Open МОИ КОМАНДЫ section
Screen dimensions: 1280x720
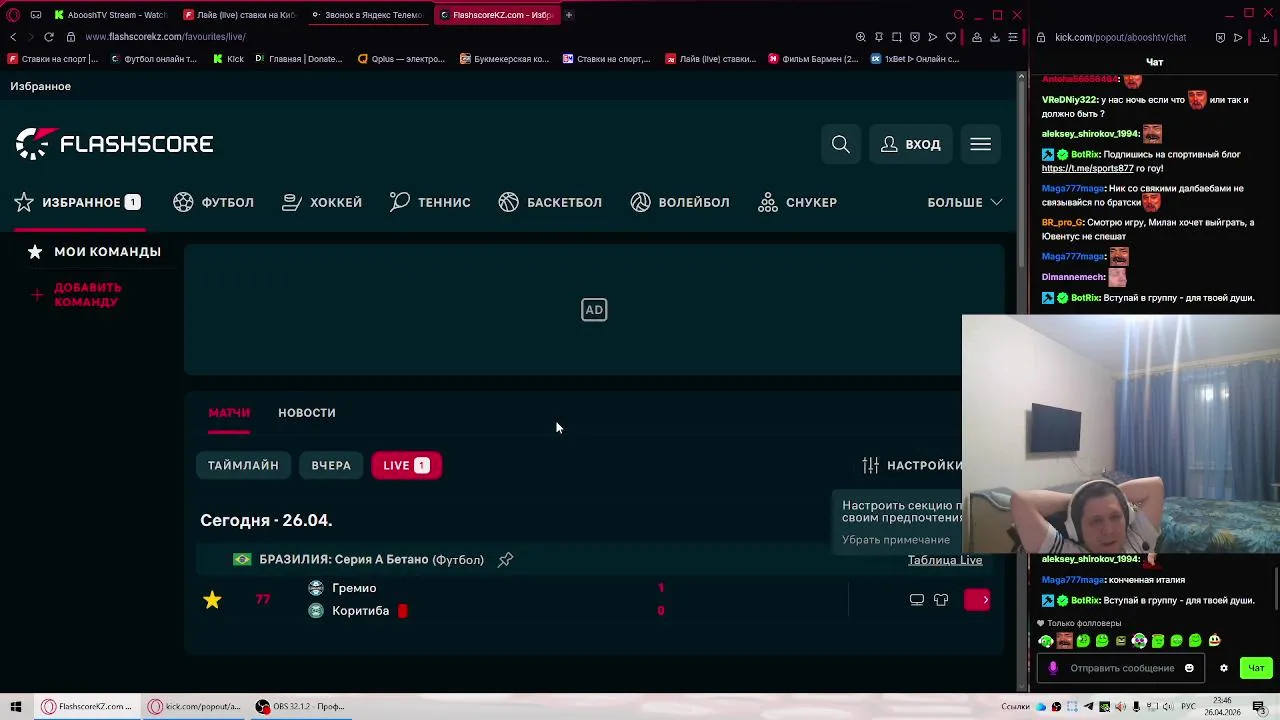pos(95,252)
